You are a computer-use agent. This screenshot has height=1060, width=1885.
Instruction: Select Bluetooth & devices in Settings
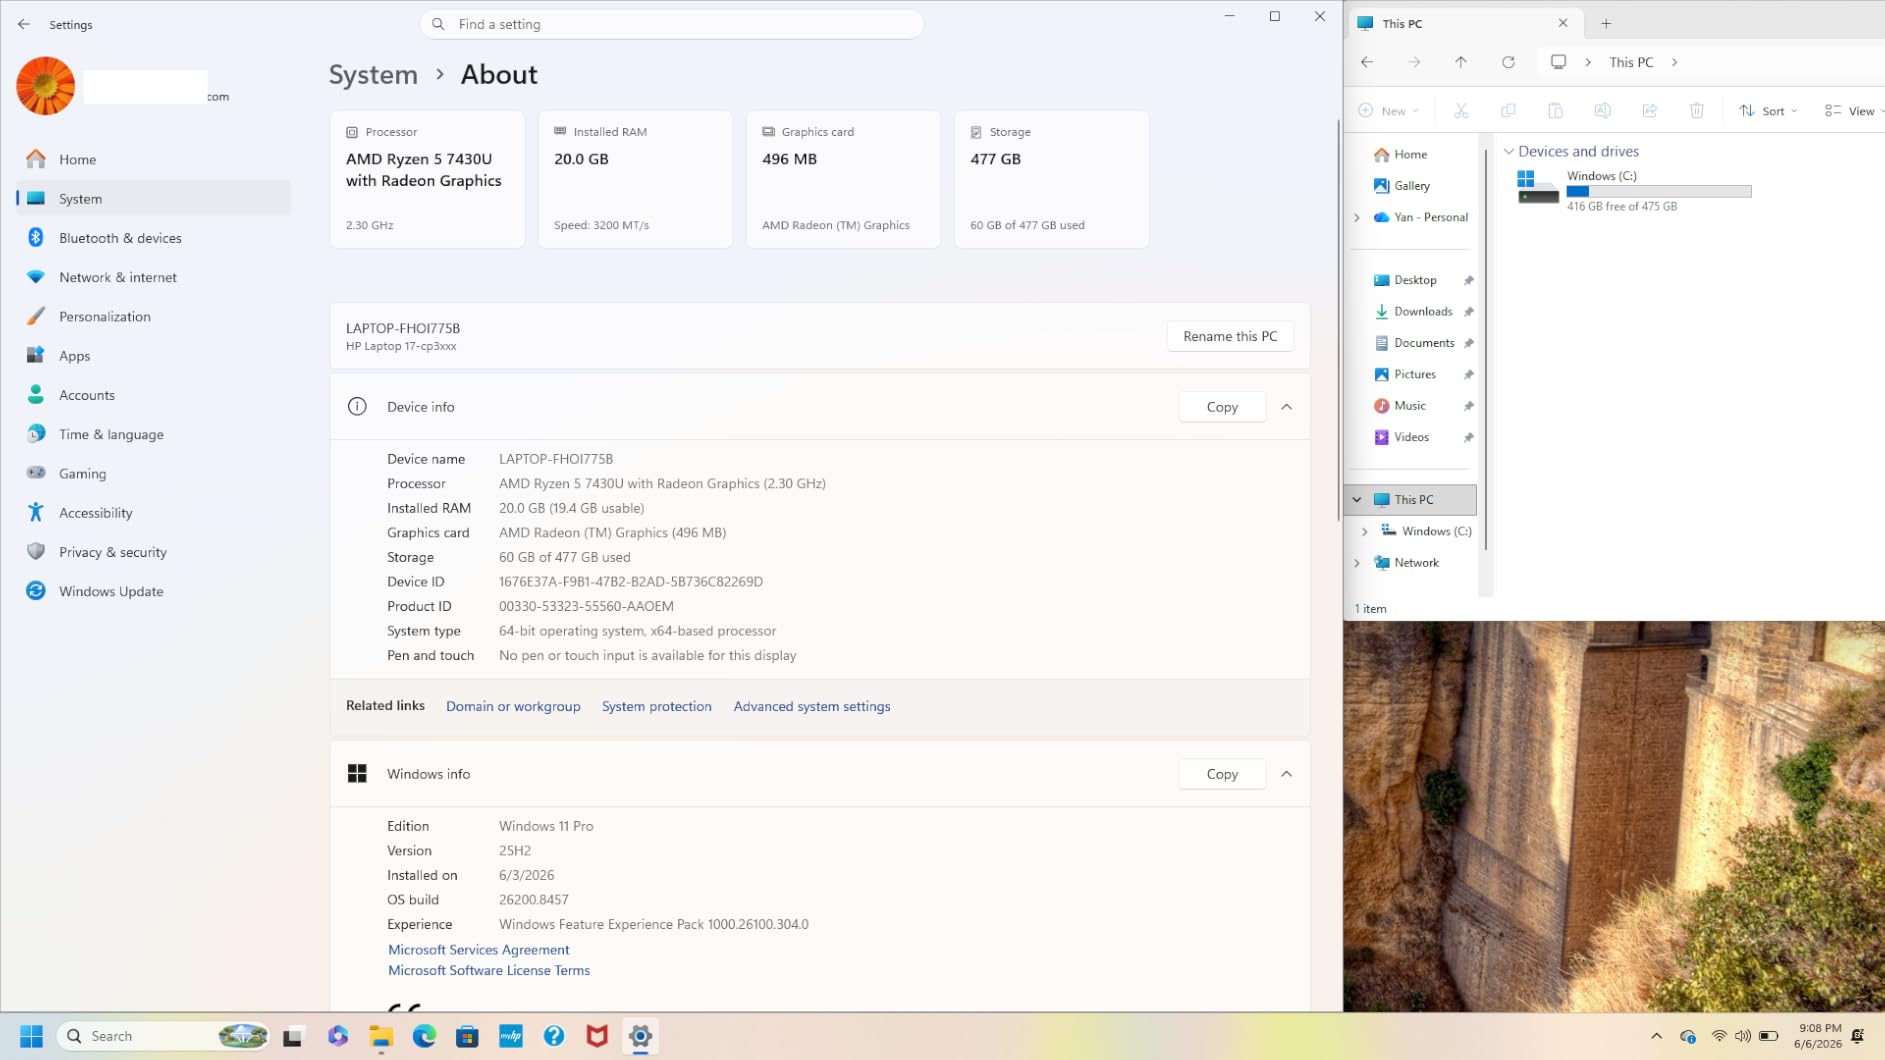point(153,238)
